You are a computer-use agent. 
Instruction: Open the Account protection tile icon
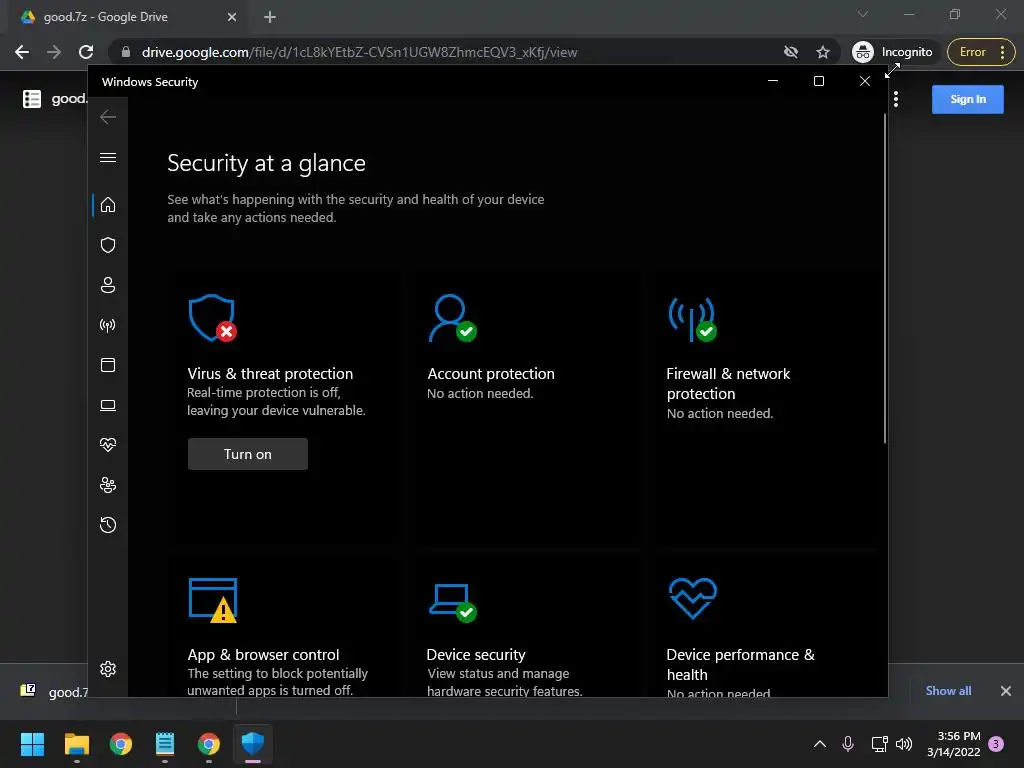452,318
